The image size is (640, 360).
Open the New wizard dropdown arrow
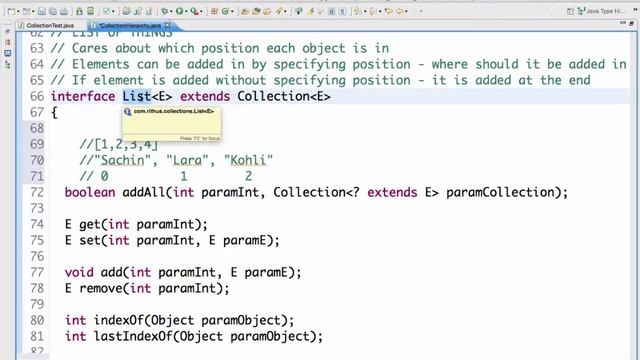coord(18,11)
